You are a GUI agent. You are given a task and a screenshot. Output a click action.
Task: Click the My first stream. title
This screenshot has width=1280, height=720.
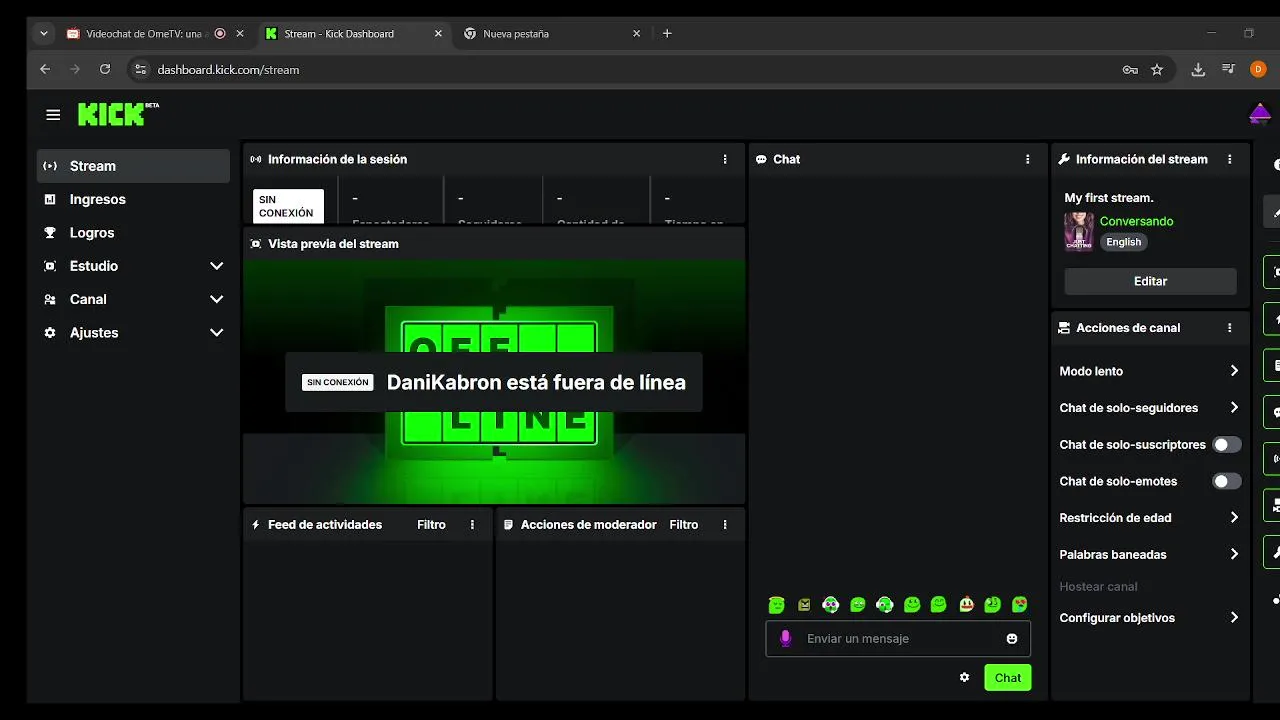point(1109,198)
